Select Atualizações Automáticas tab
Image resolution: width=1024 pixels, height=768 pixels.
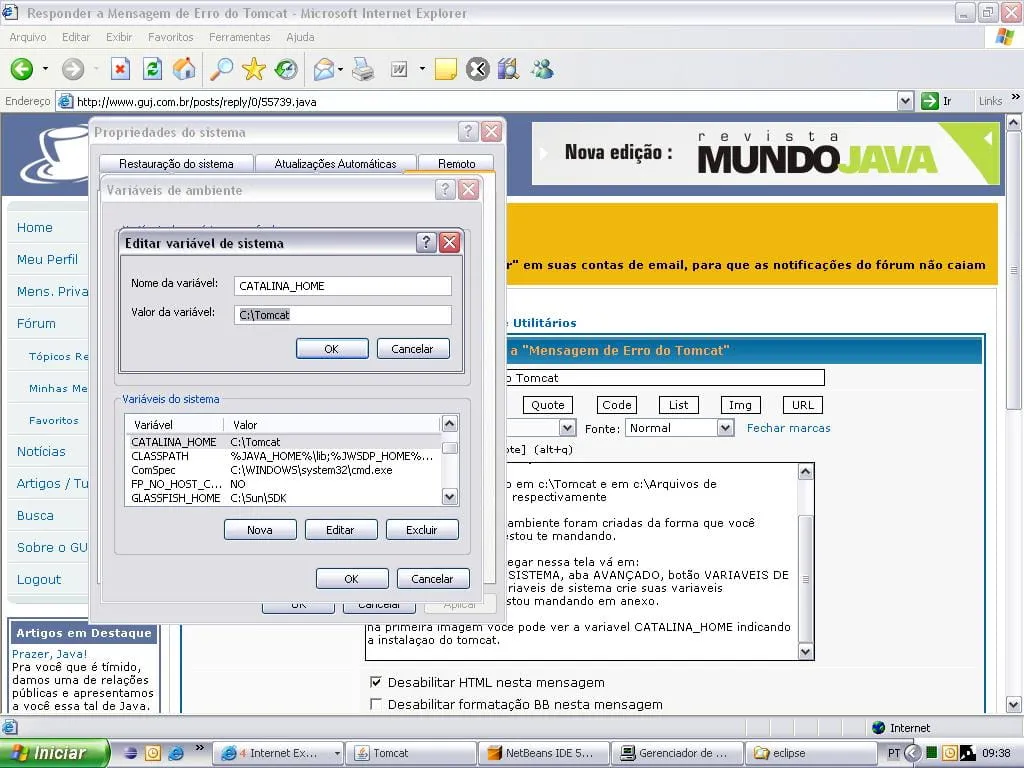(x=335, y=163)
